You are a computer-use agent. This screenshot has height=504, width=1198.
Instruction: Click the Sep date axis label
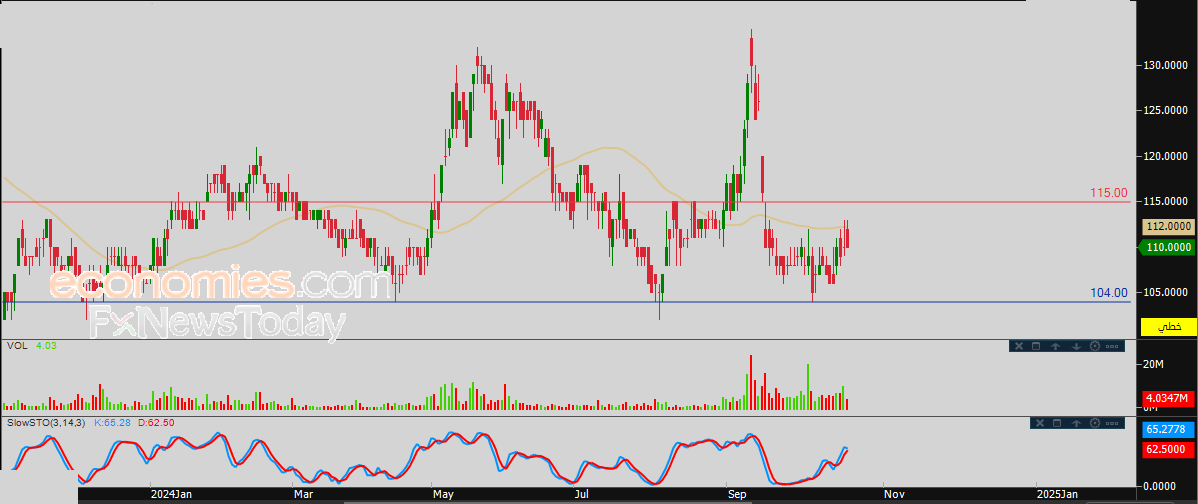pyautogui.click(x=738, y=495)
